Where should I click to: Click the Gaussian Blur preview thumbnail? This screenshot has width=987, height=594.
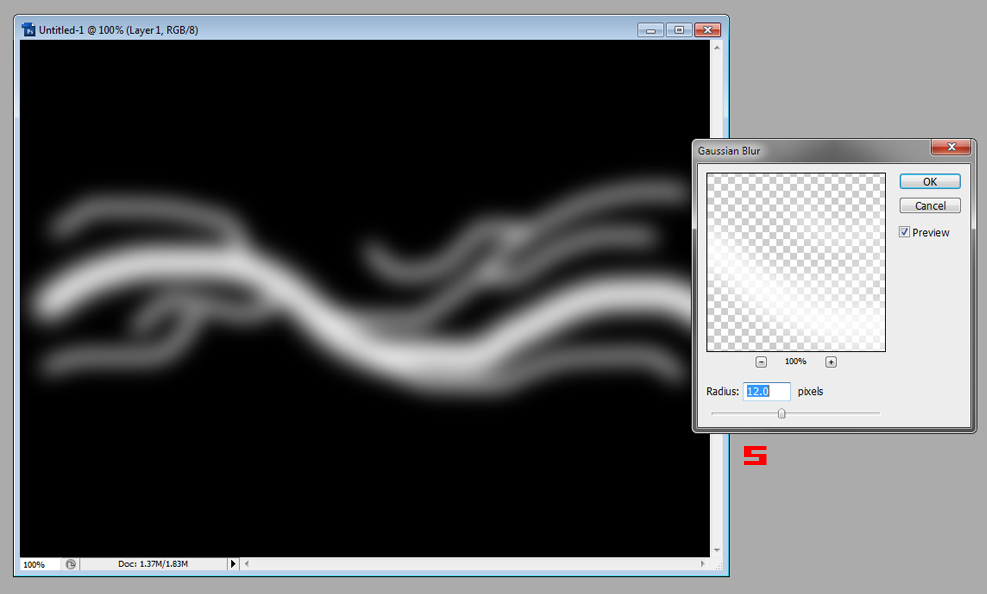(x=796, y=262)
